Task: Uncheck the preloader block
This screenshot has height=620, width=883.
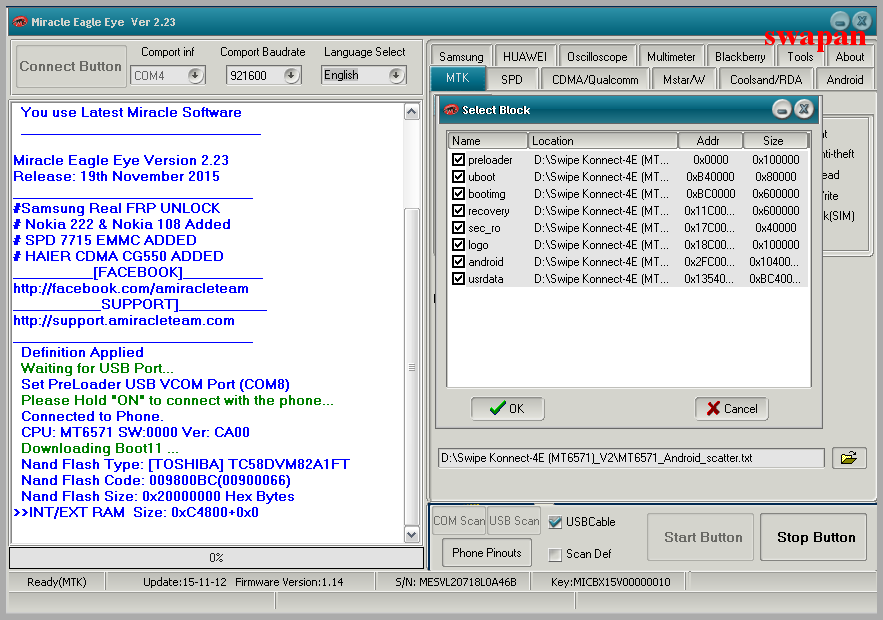Action: pyautogui.click(x=458, y=160)
